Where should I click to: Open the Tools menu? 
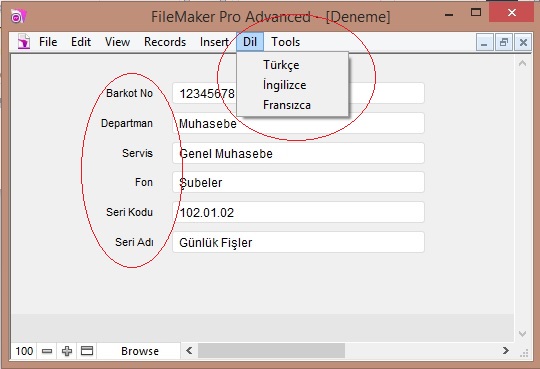[x=285, y=42]
